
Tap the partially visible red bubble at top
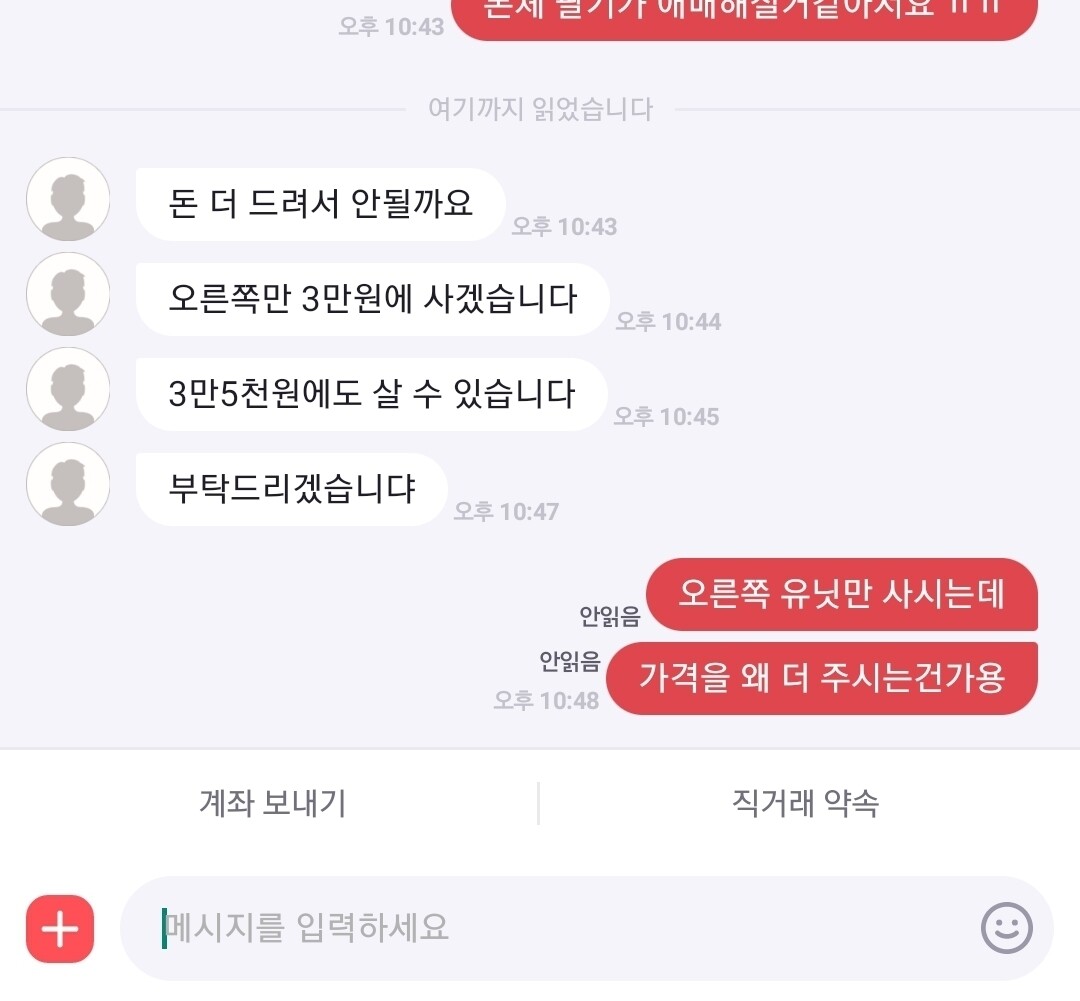744,17
